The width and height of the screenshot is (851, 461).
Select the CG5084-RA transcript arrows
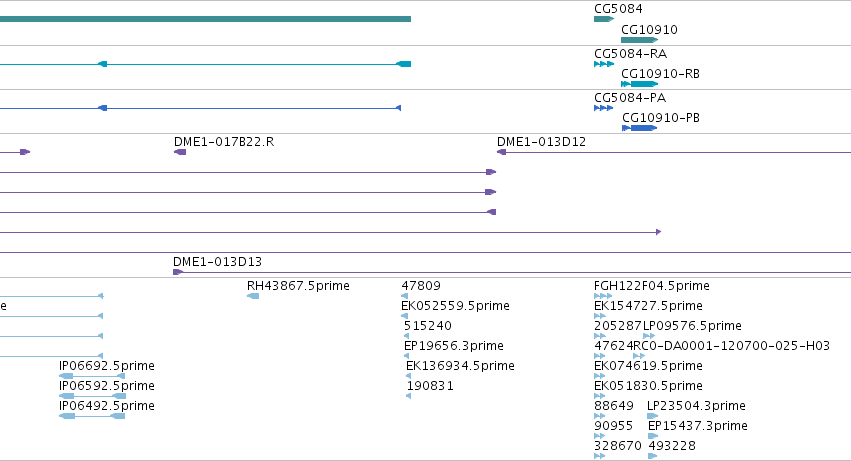coord(604,64)
